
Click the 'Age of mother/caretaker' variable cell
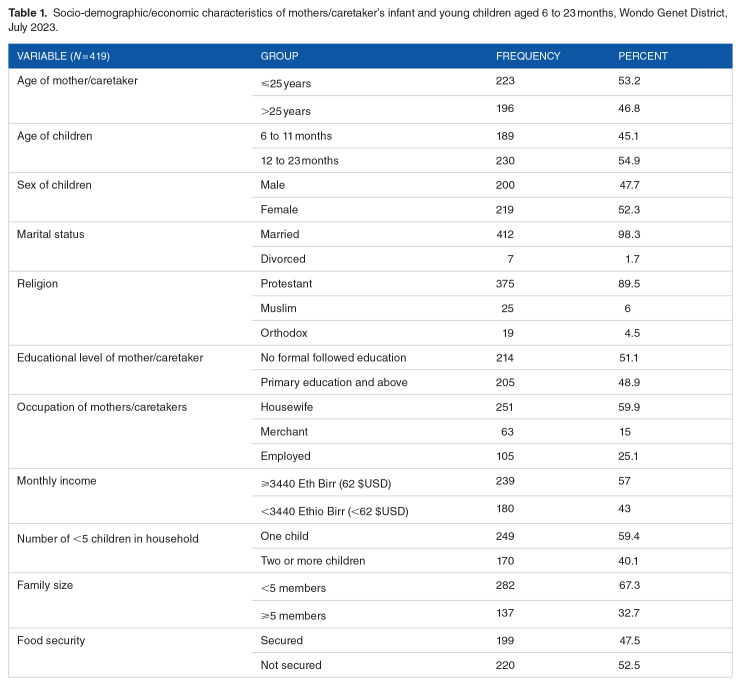(x=77, y=81)
